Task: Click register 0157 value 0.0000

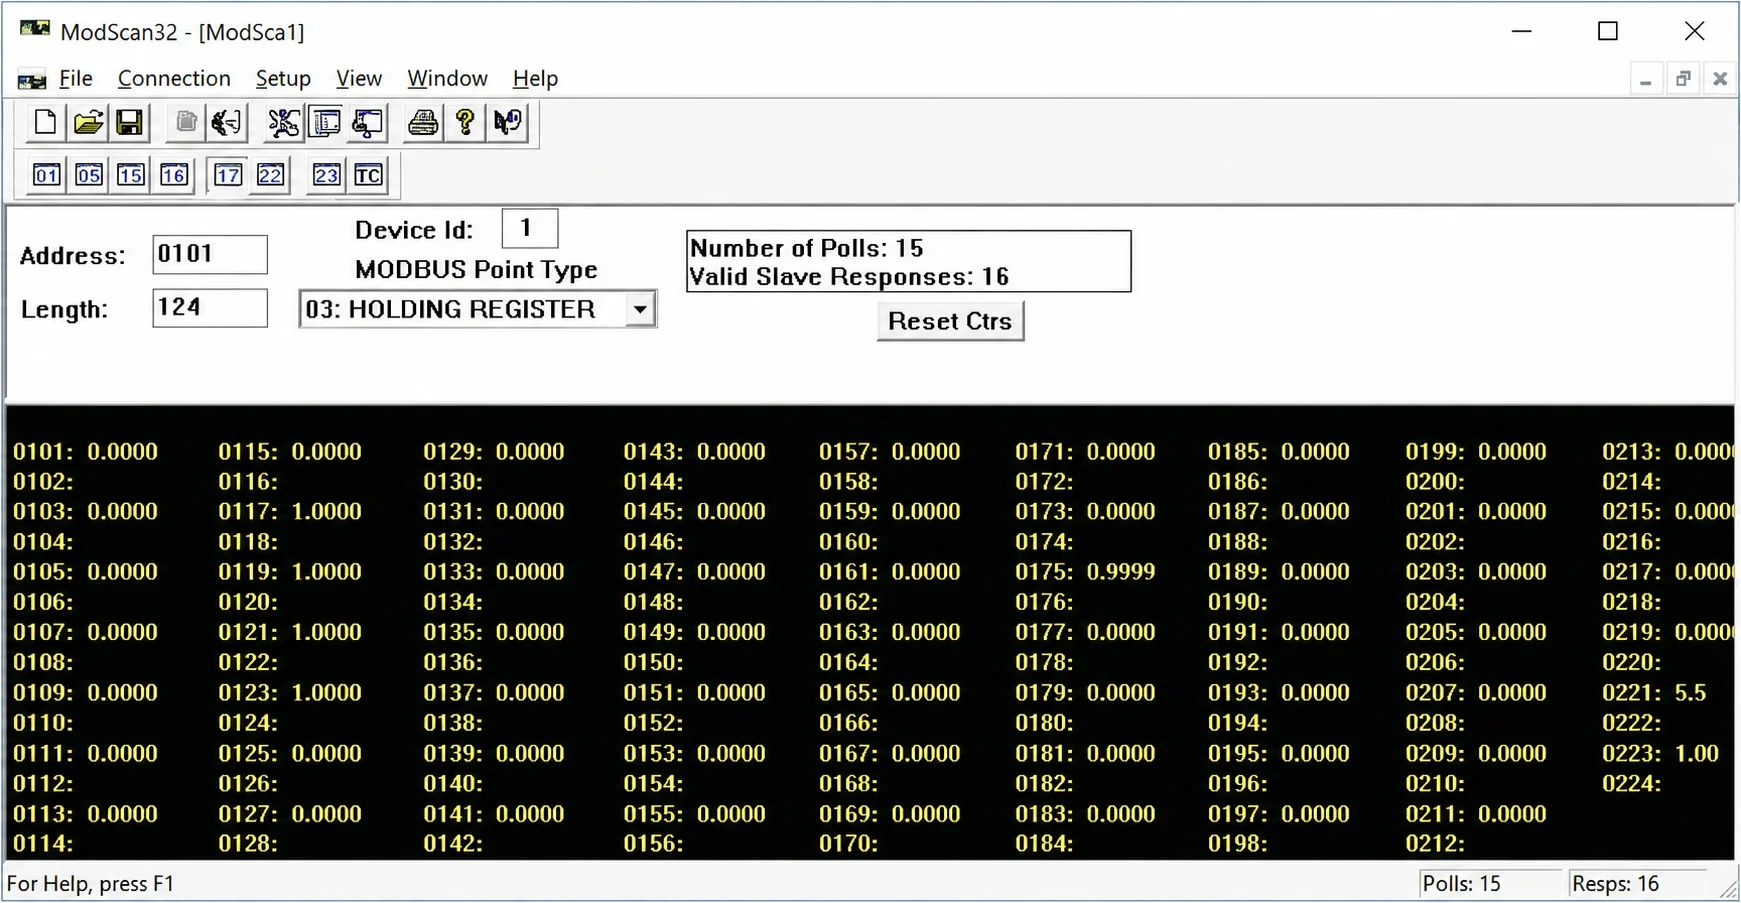Action: pyautogui.click(x=925, y=451)
